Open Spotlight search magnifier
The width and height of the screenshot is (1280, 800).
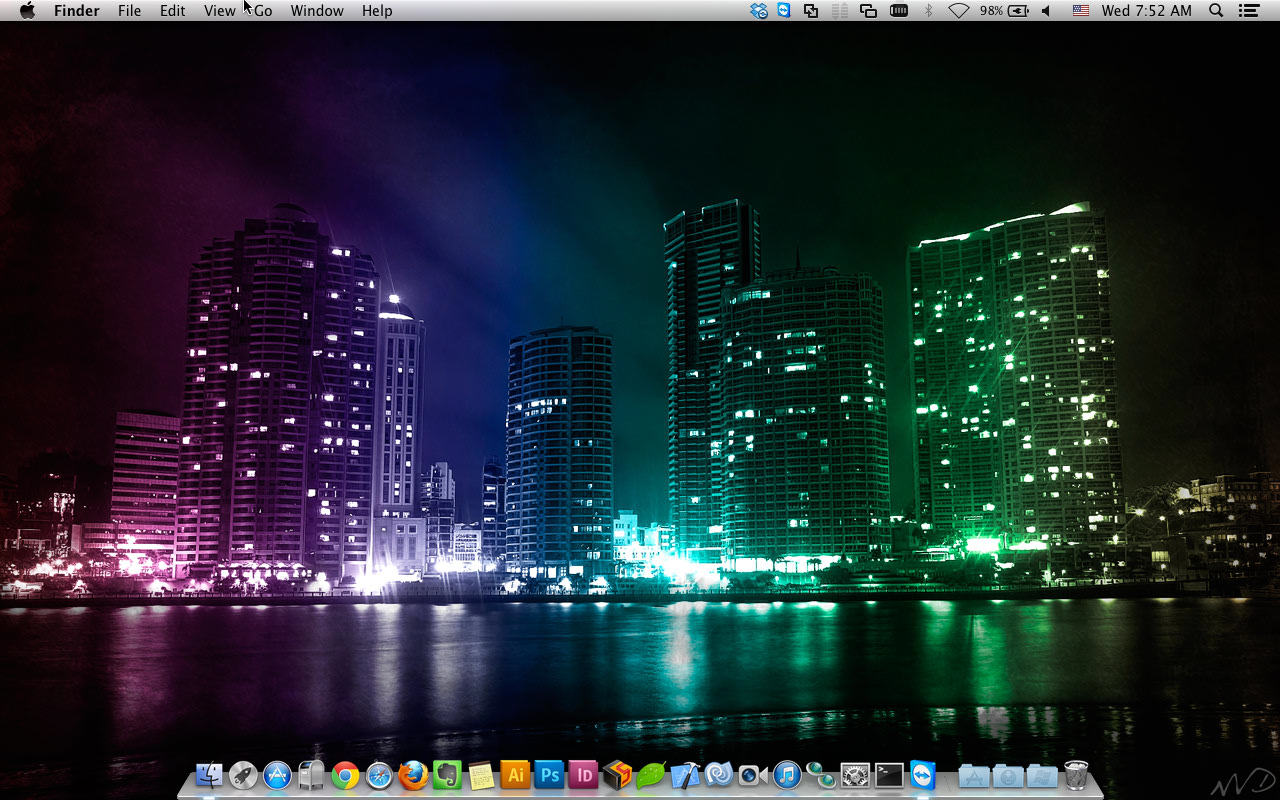(1216, 10)
